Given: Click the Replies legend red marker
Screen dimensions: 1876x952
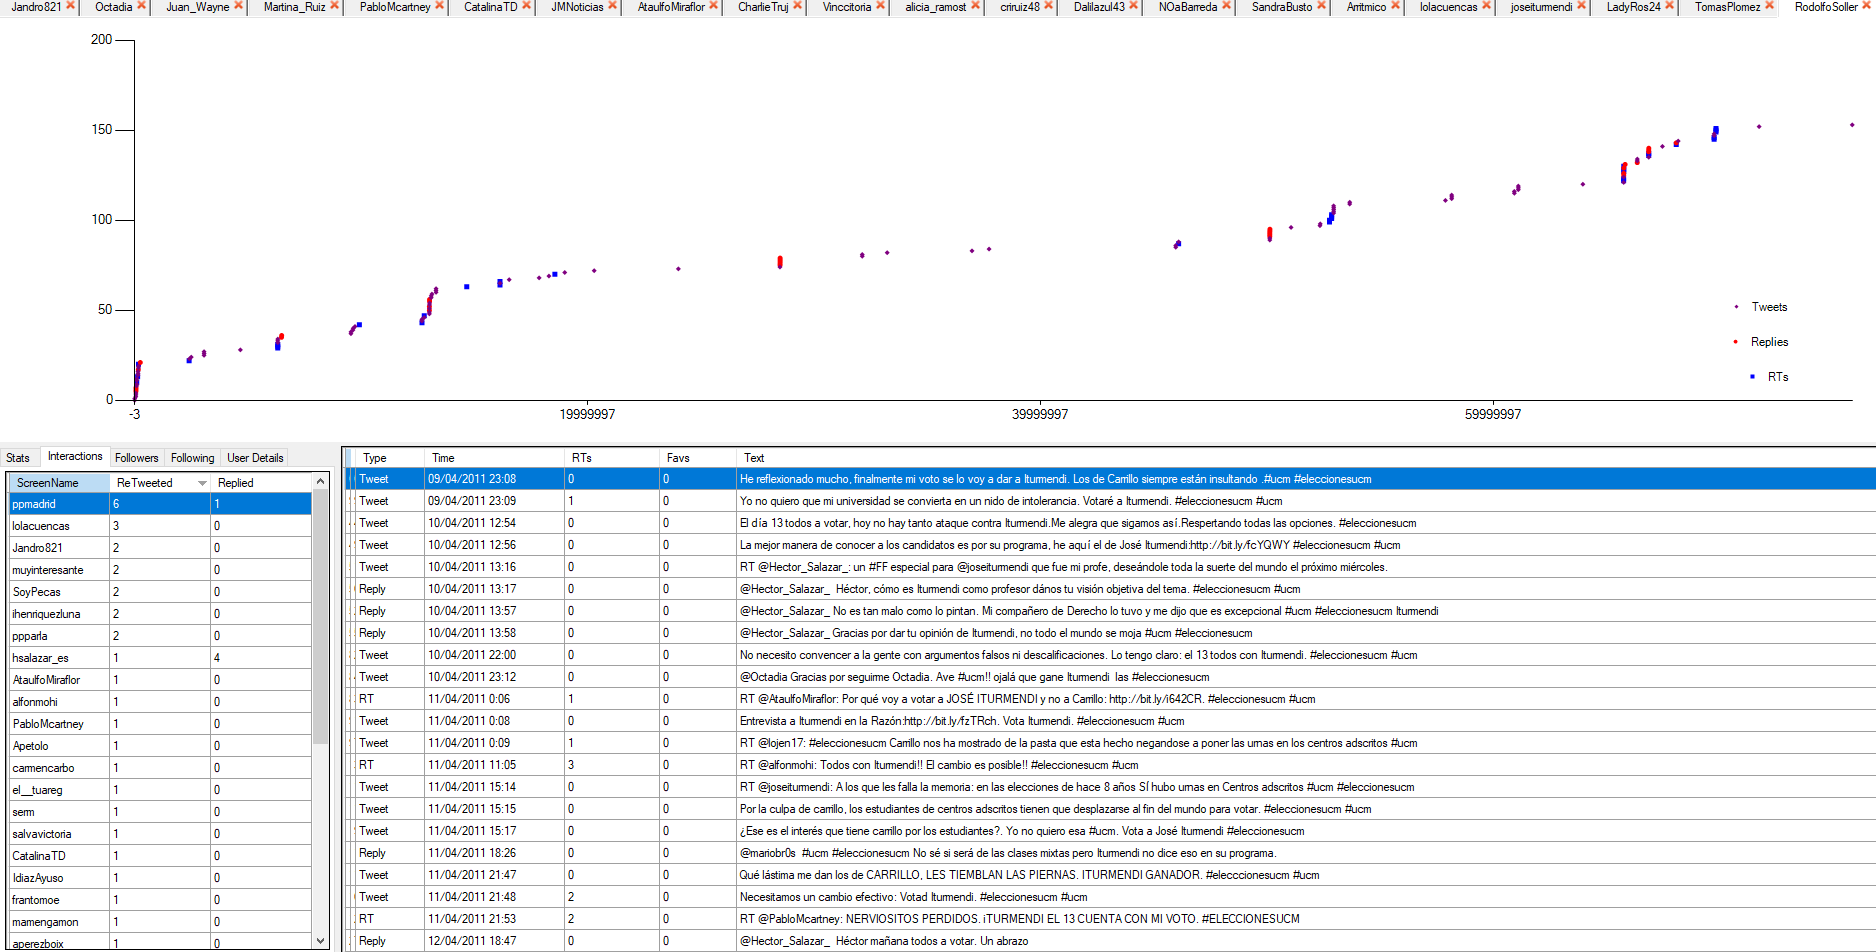Looking at the screenshot, I should (x=1735, y=342).
